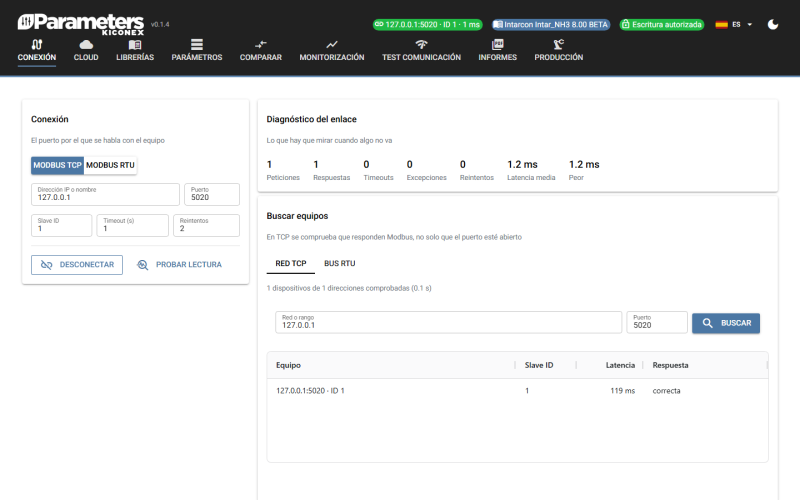This screenshot has width=800, height=500.
Task: Open the Comparar arrows icon
Action: coord(261,44)
